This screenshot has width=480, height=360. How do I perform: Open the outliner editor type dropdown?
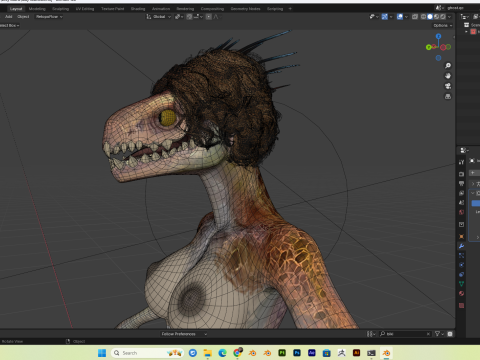(465, 17)
